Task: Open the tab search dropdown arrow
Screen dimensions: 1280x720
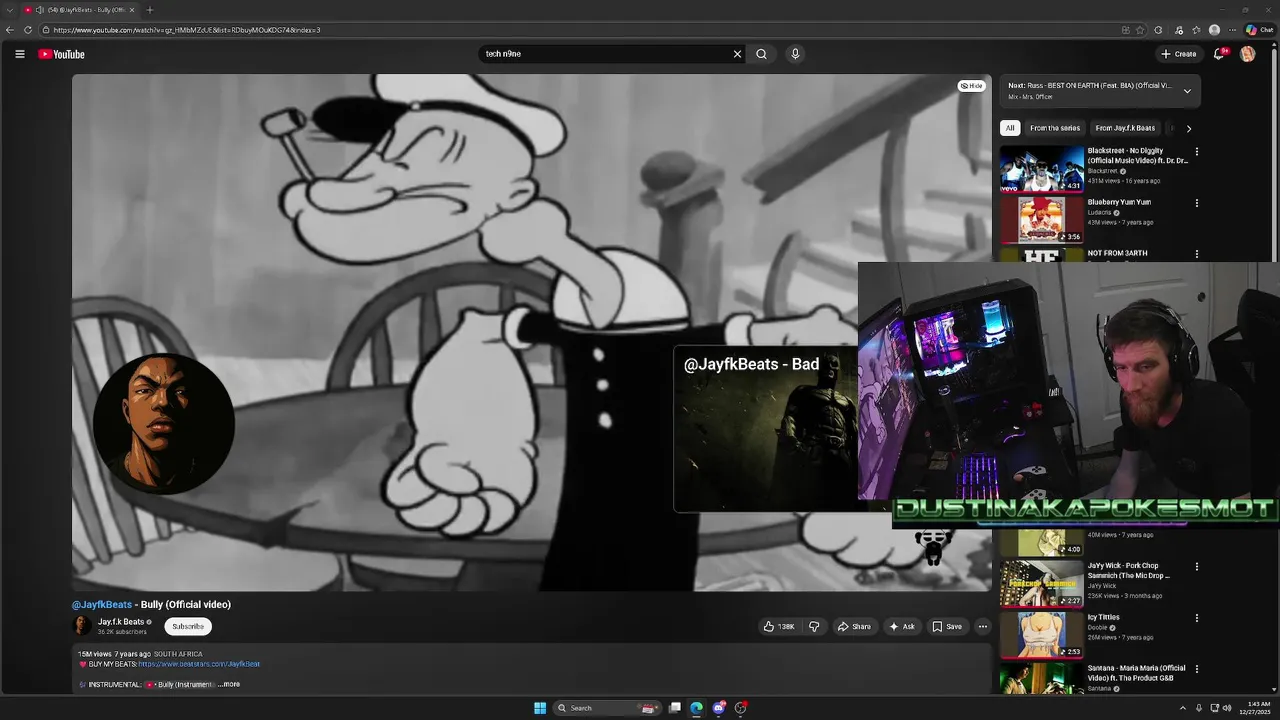Action: [x=9, y=10]
